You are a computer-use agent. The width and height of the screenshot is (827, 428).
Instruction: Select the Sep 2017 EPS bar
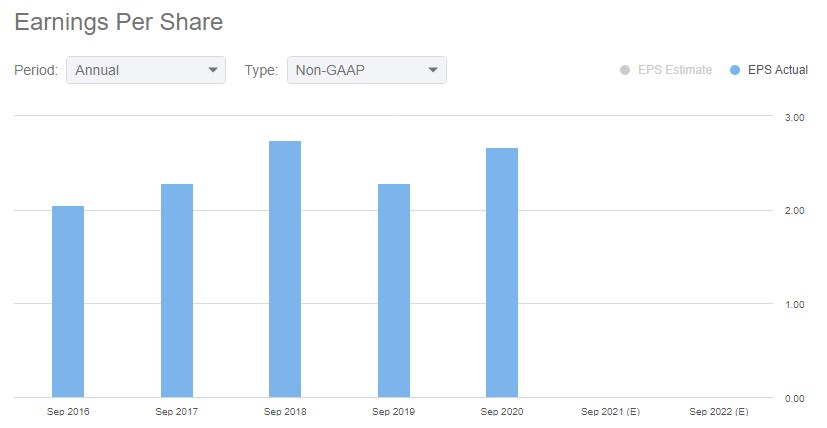point(177,290)
